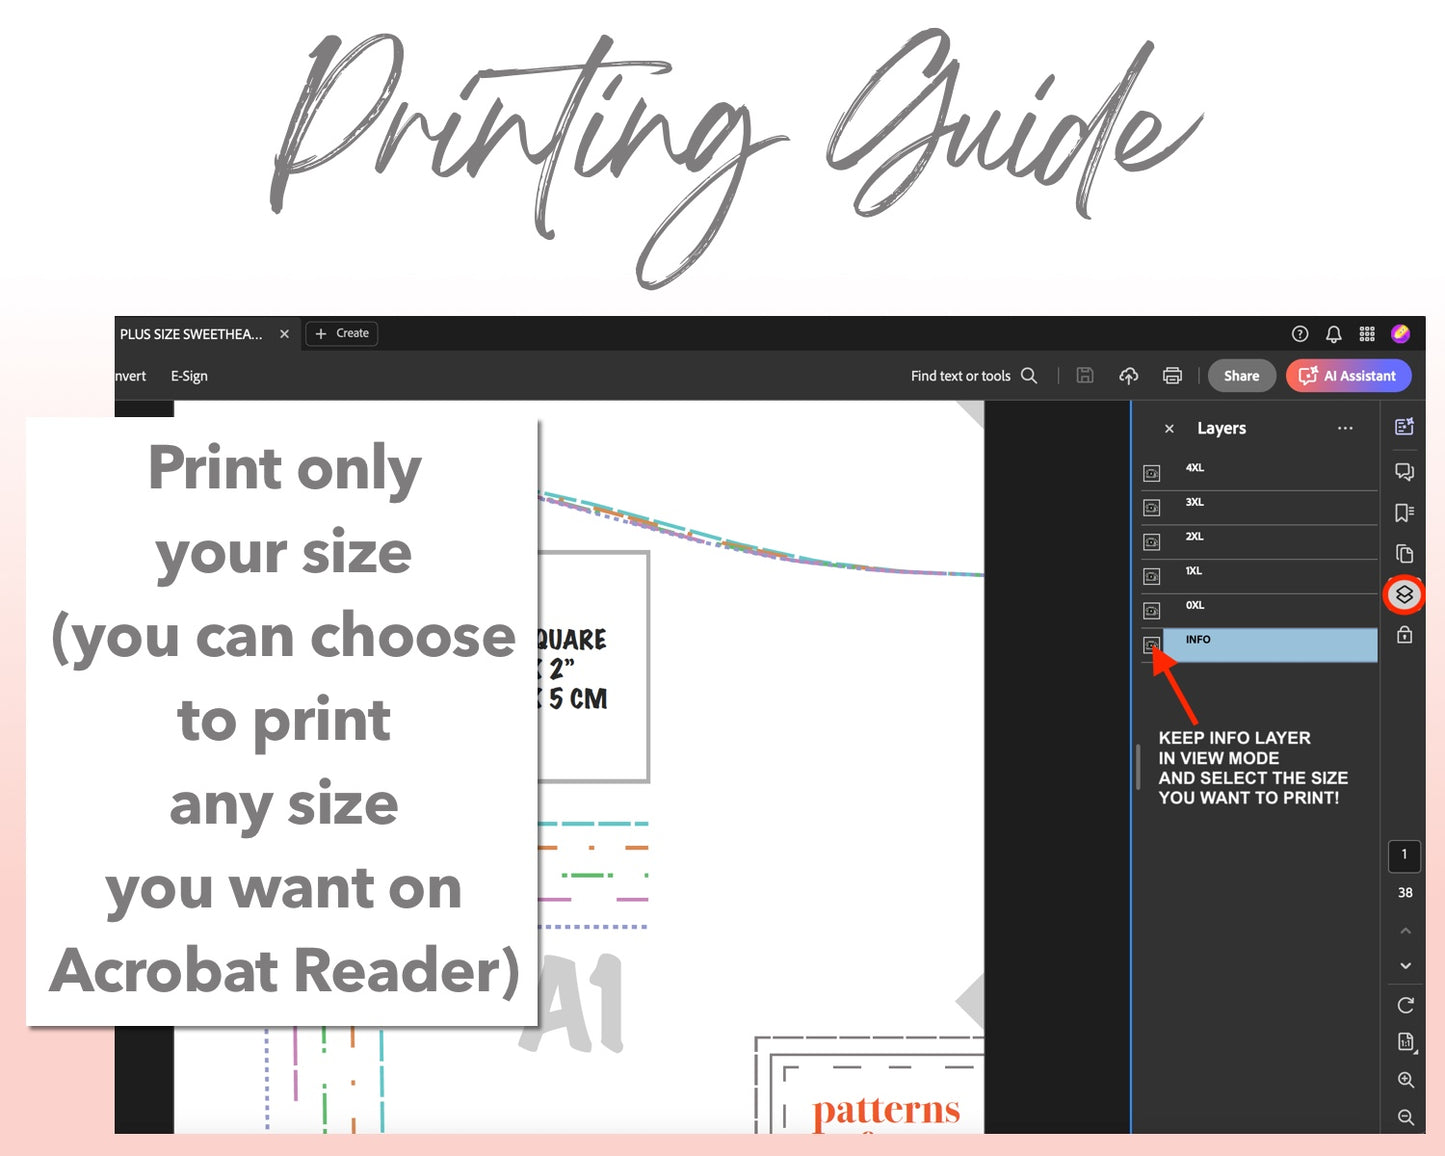1445x1156 pixels.
Task: Open the E-Sign menu
Action: (189, 376)
